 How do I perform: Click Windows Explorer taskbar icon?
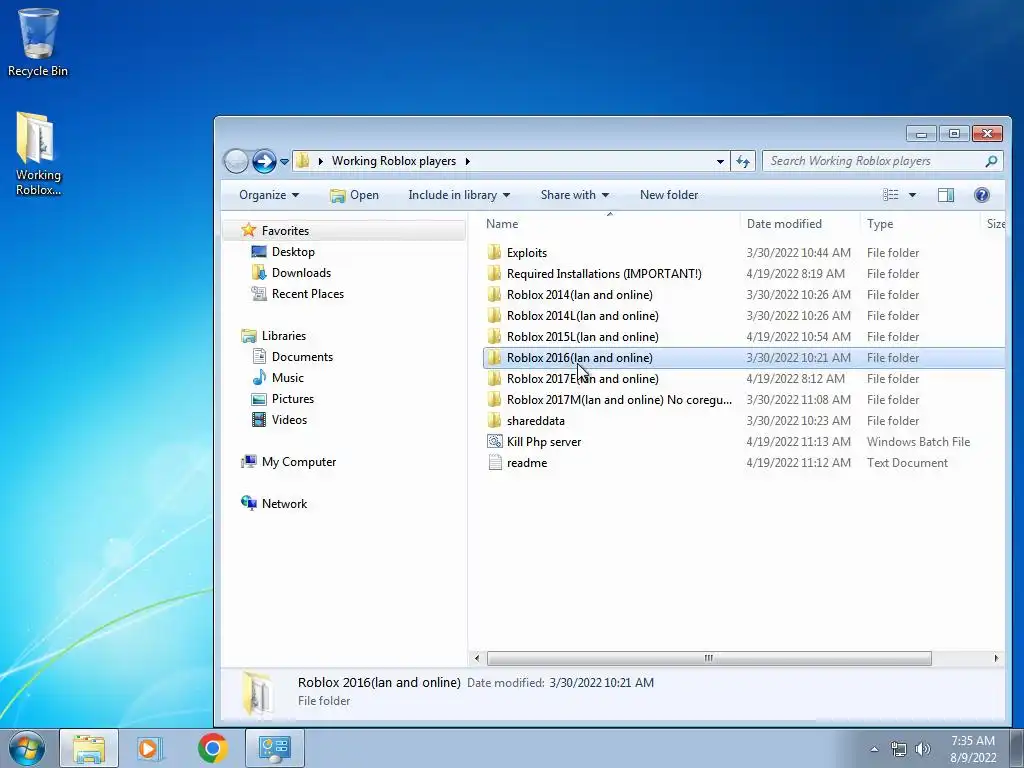point(89,748)
